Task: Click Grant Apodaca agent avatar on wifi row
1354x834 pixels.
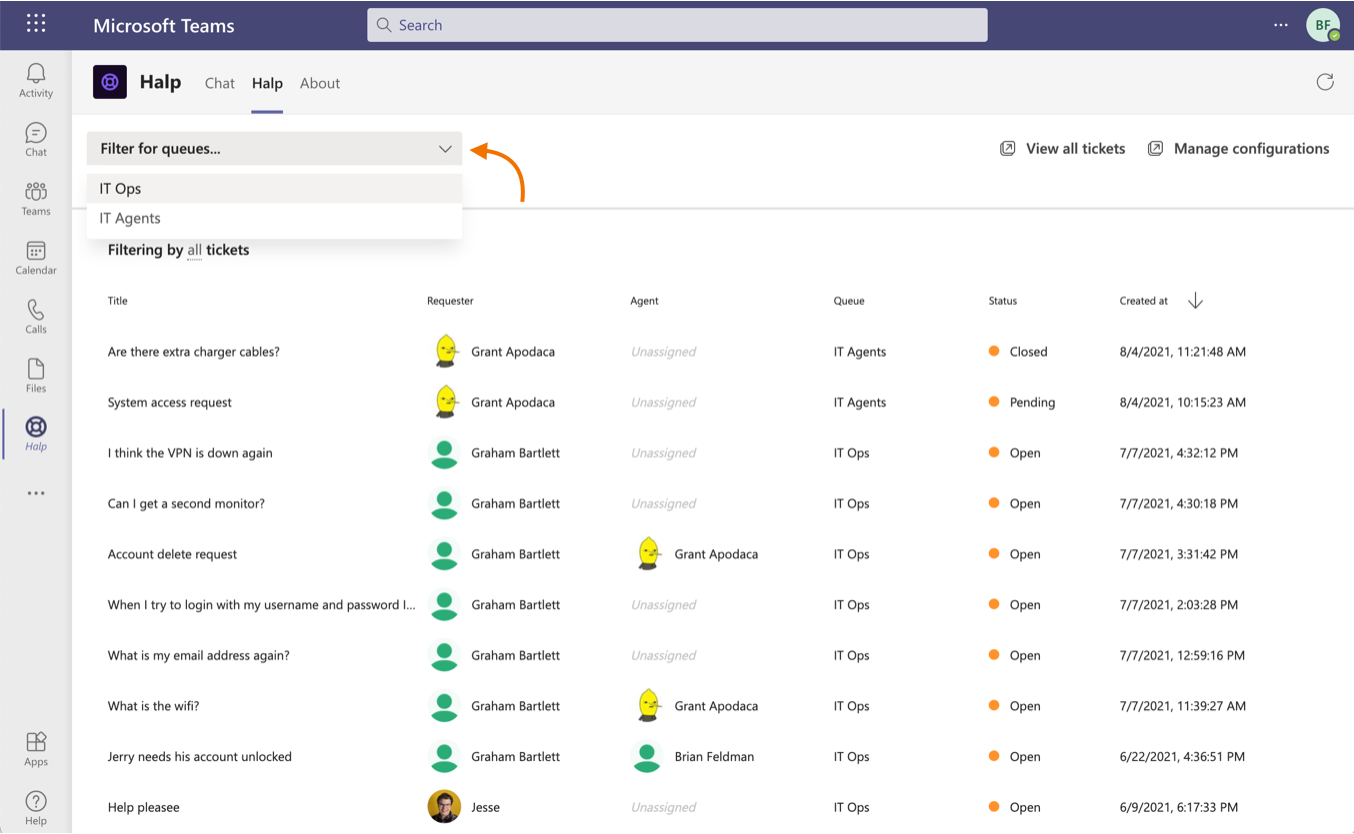Action: [x=648, y=706]
